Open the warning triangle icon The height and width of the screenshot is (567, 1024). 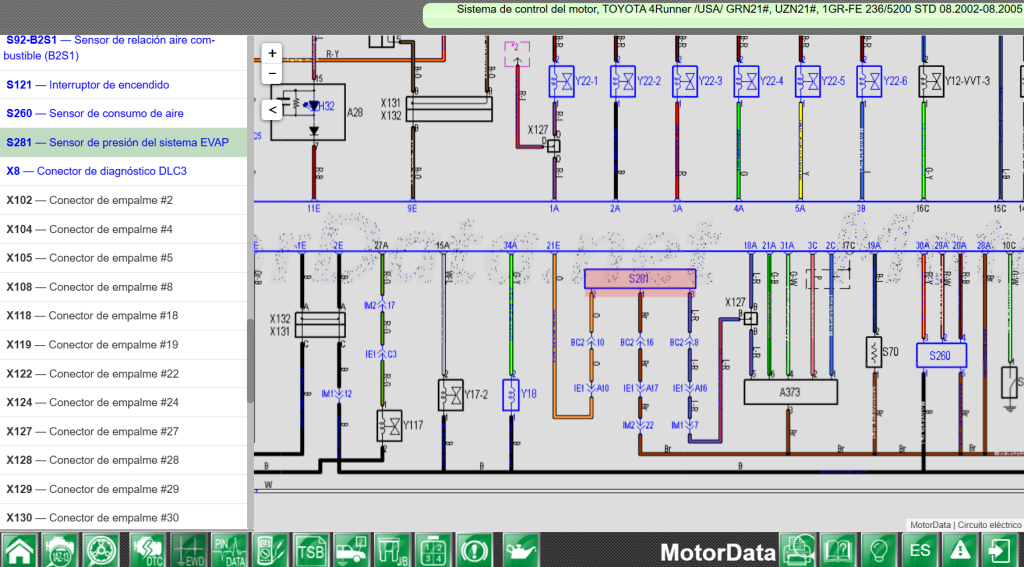click(x=960, y=550)
